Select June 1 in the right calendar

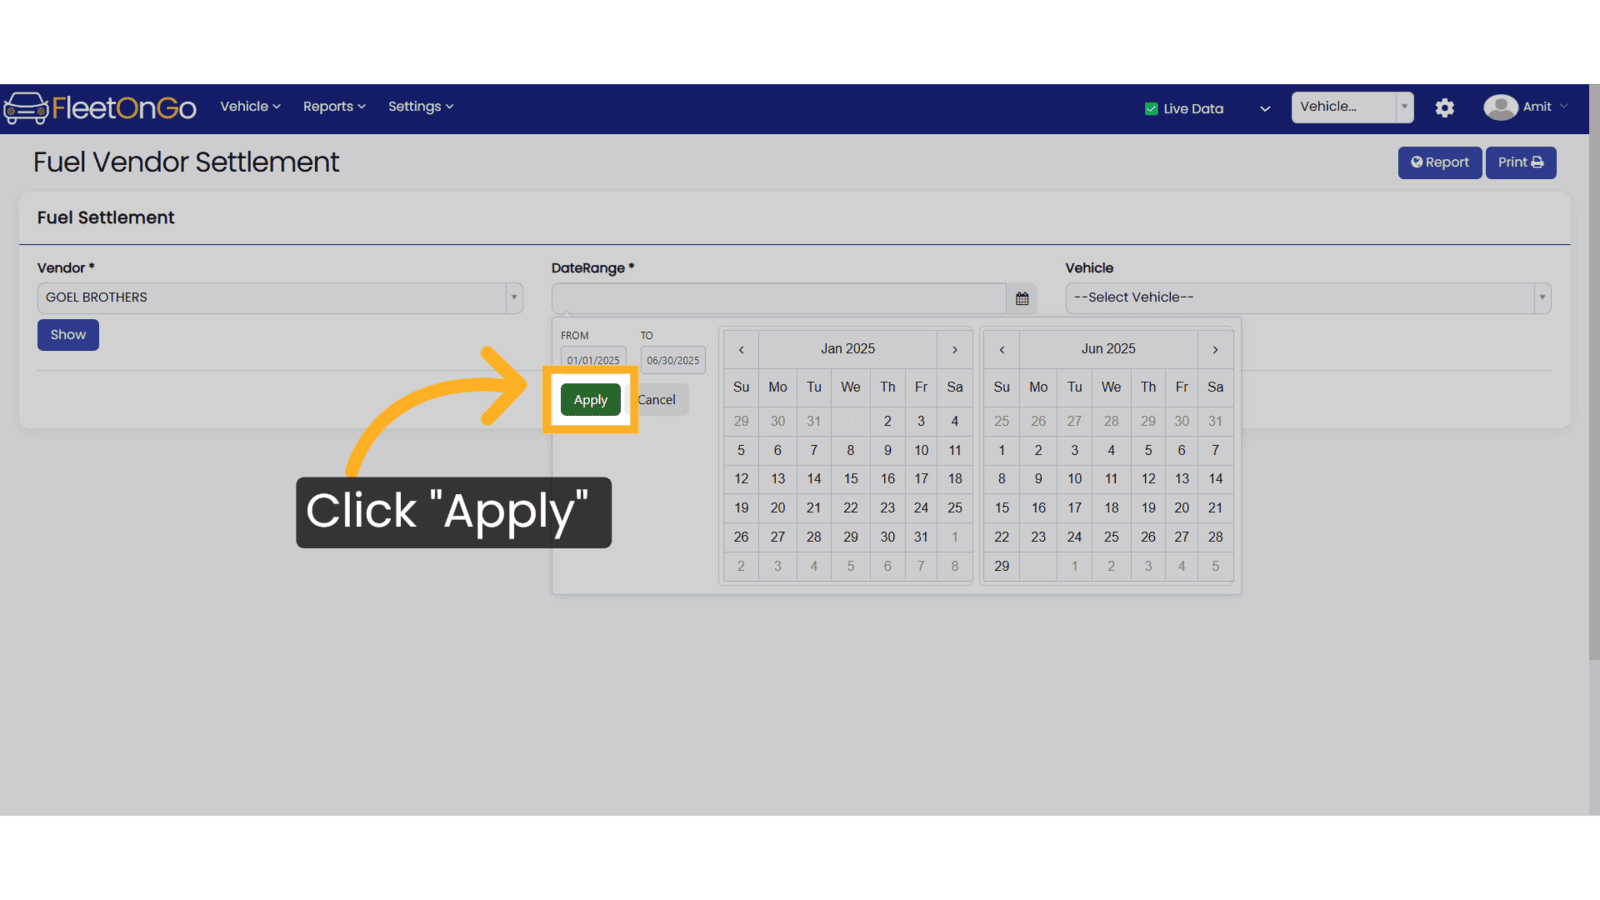pos(1002,450)
